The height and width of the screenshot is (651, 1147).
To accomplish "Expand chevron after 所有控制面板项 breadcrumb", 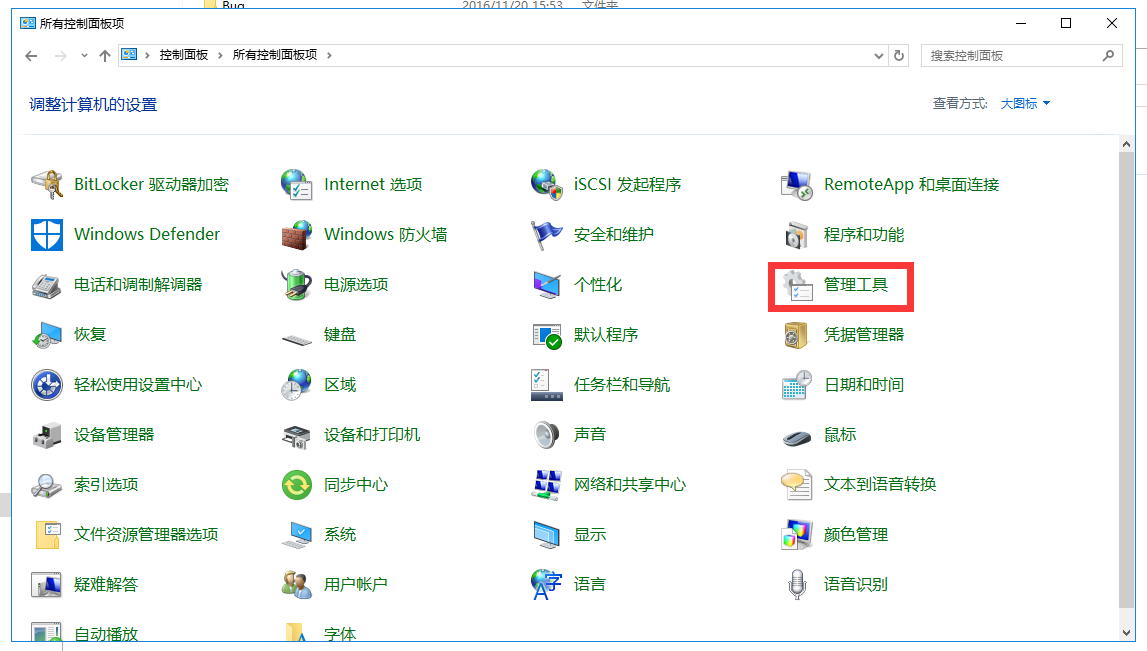I will pos(329,56).
